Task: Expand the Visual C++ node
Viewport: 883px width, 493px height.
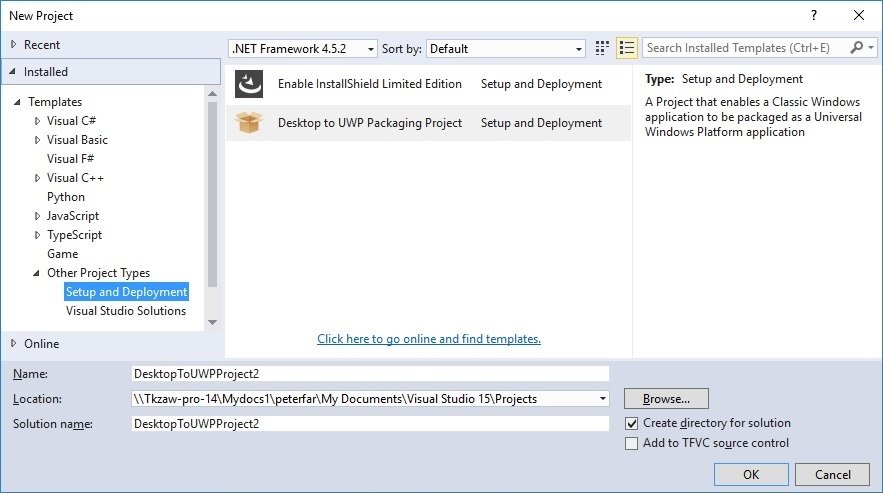Action: click(37, 178)
